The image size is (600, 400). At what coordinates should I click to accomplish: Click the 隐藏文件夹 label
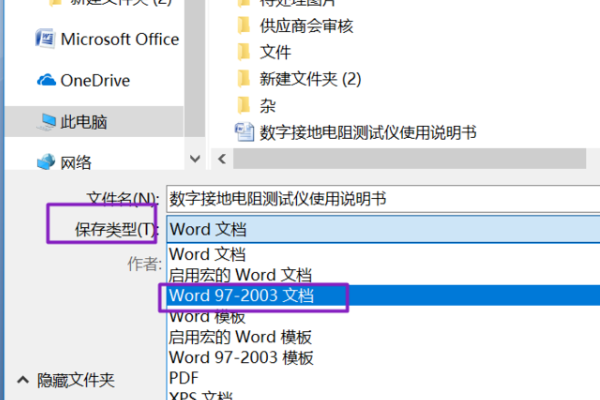coord(76,380)
